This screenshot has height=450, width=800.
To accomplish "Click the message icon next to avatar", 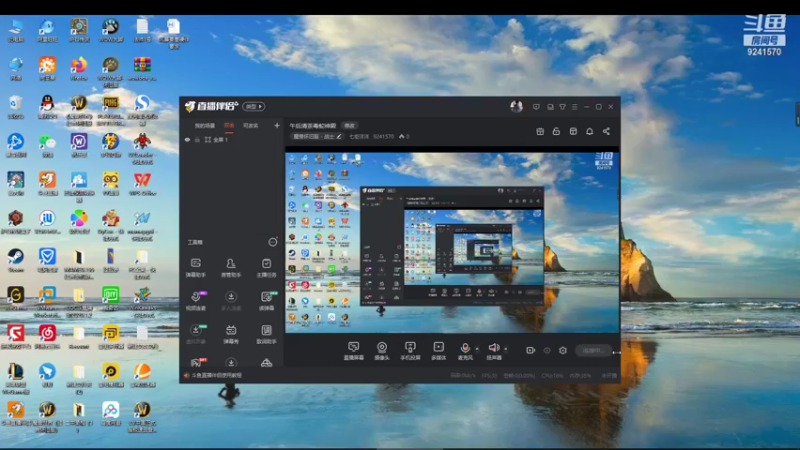I will (536, 107).
